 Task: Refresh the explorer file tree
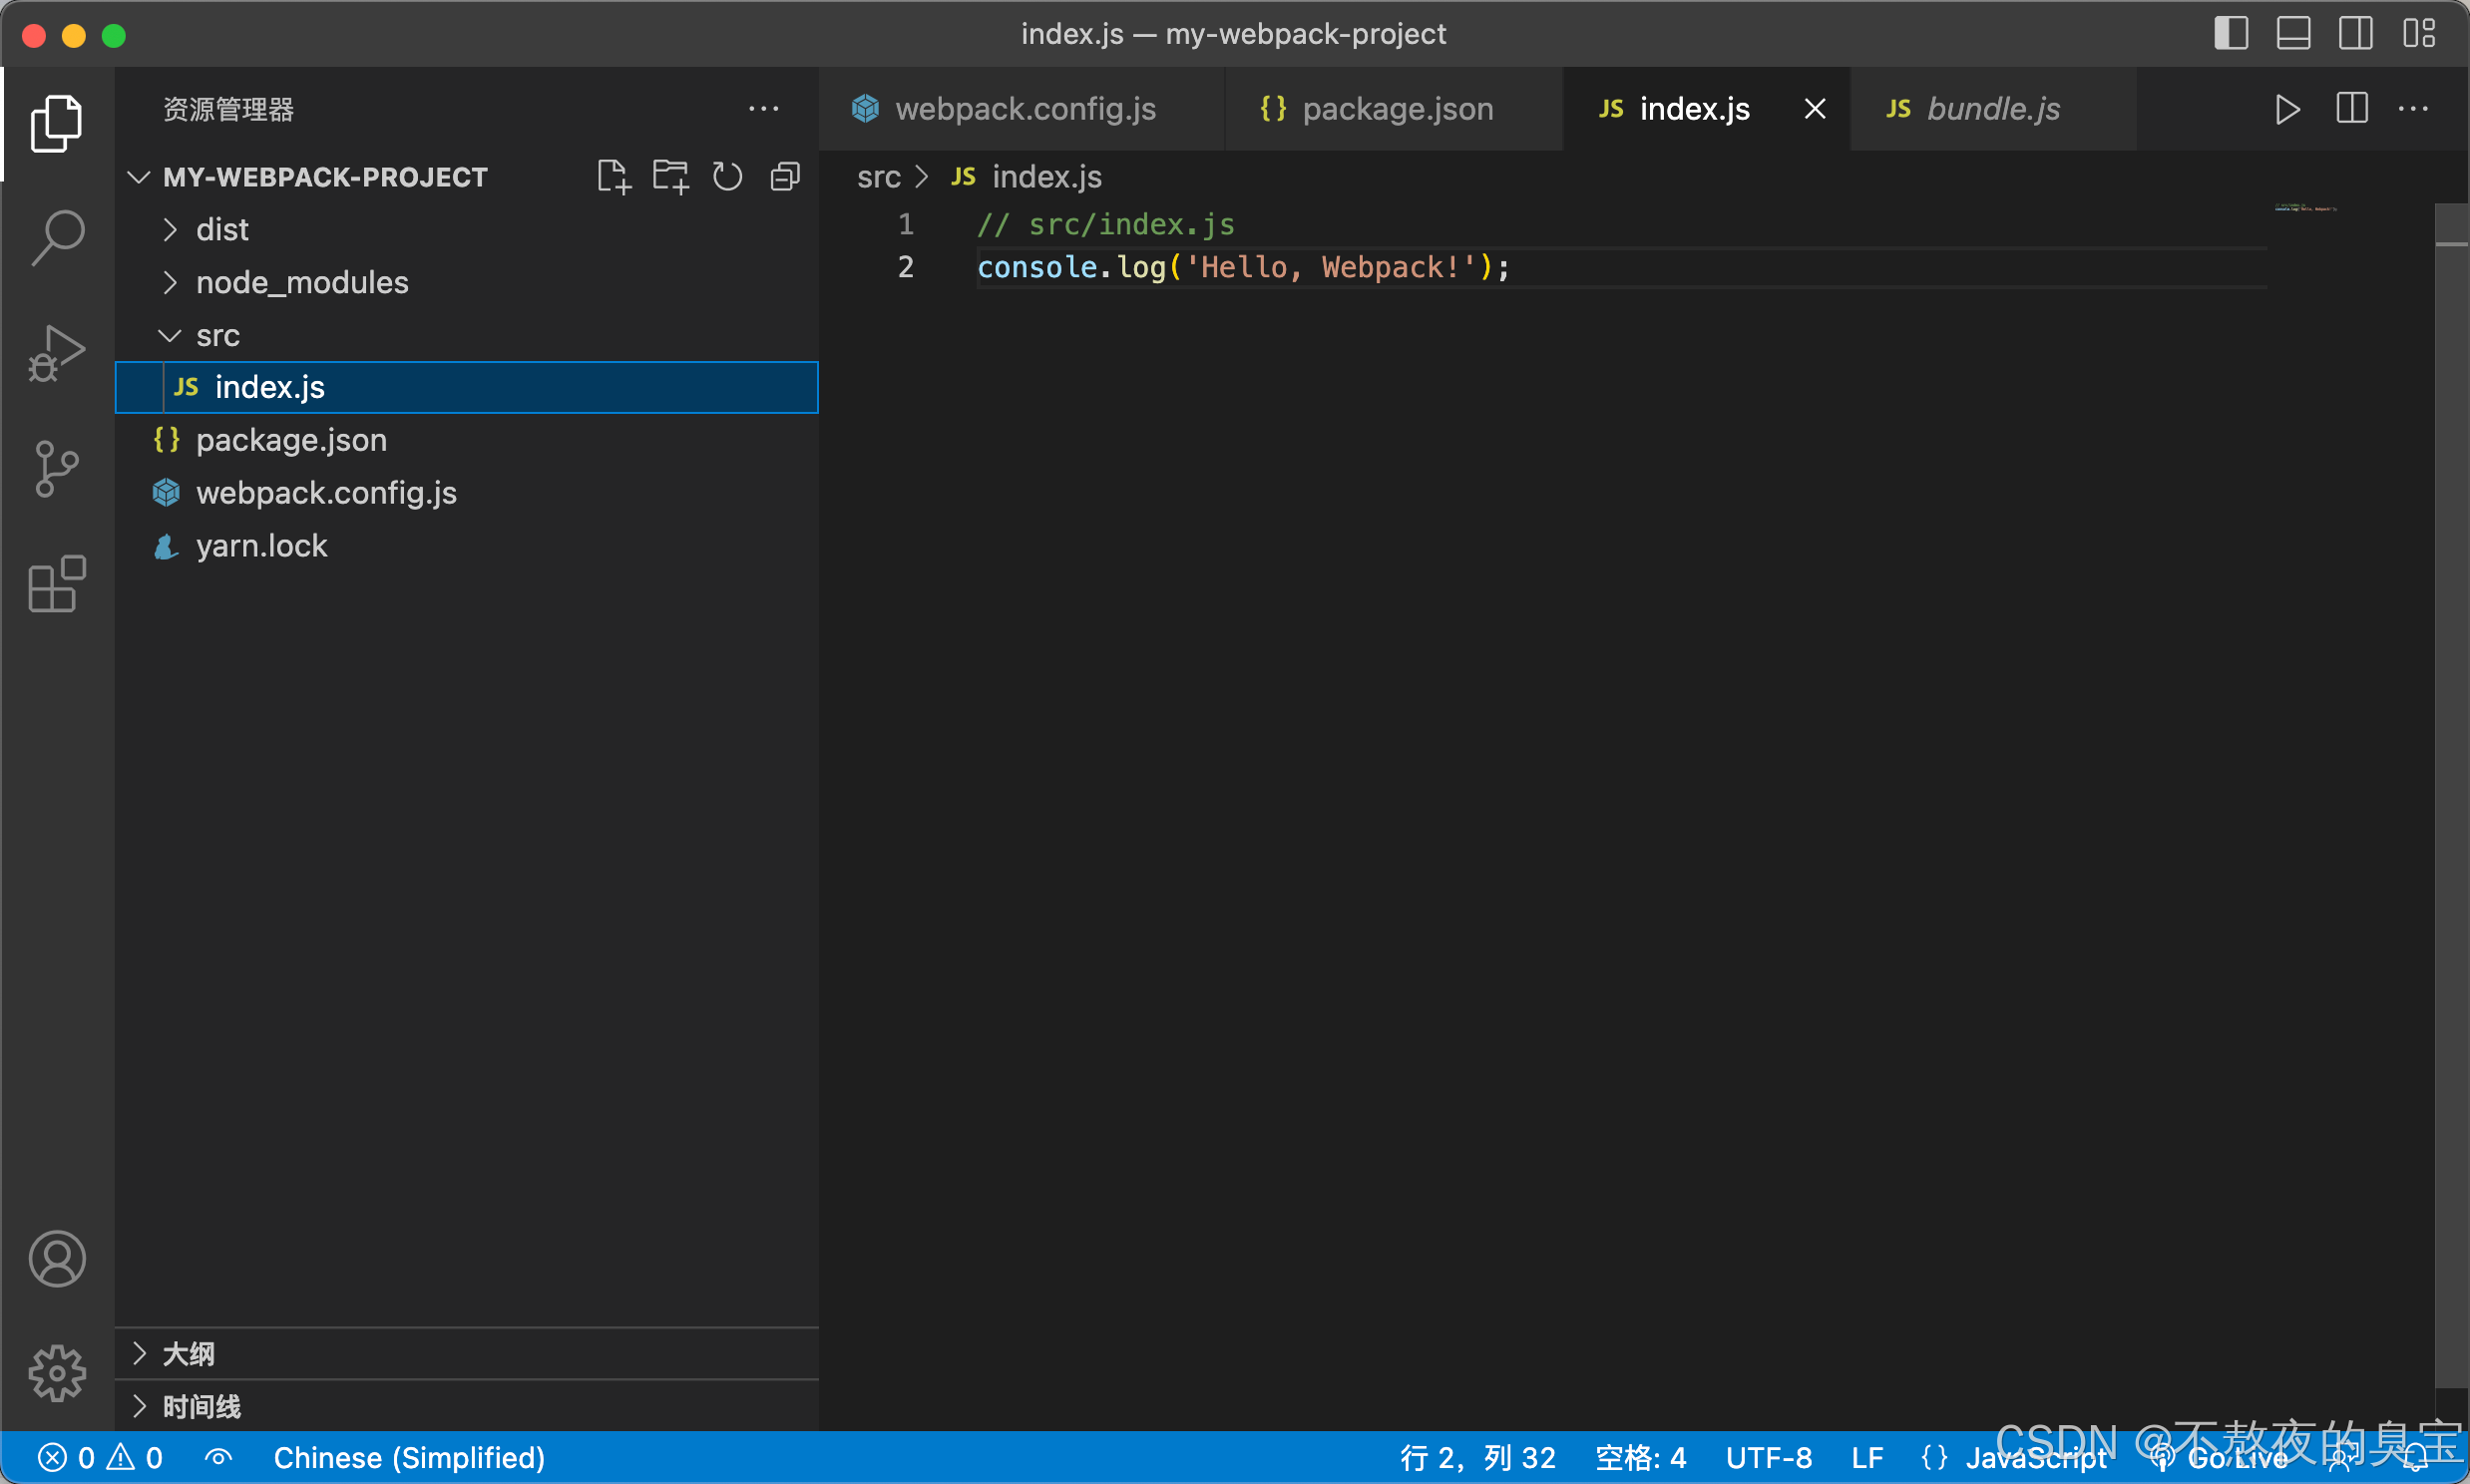(x=727, y=177)
